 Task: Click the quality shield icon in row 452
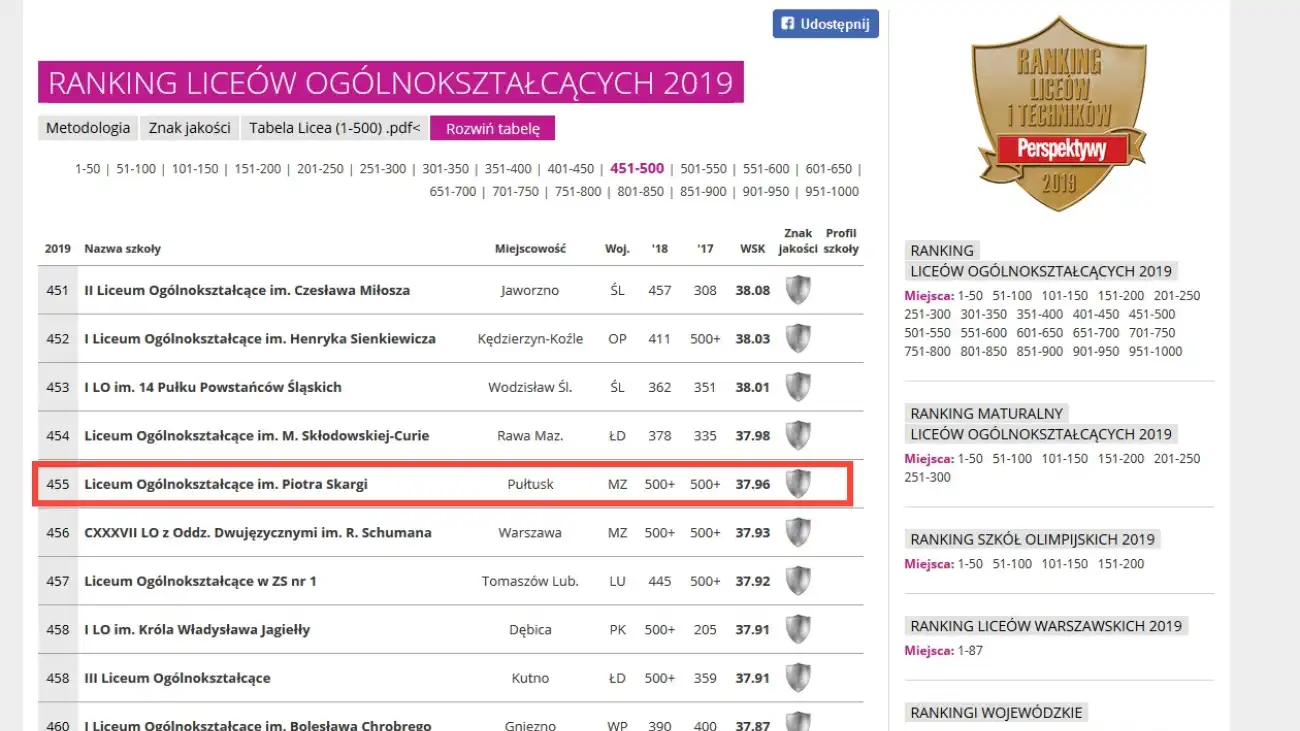tap(797, 339)
